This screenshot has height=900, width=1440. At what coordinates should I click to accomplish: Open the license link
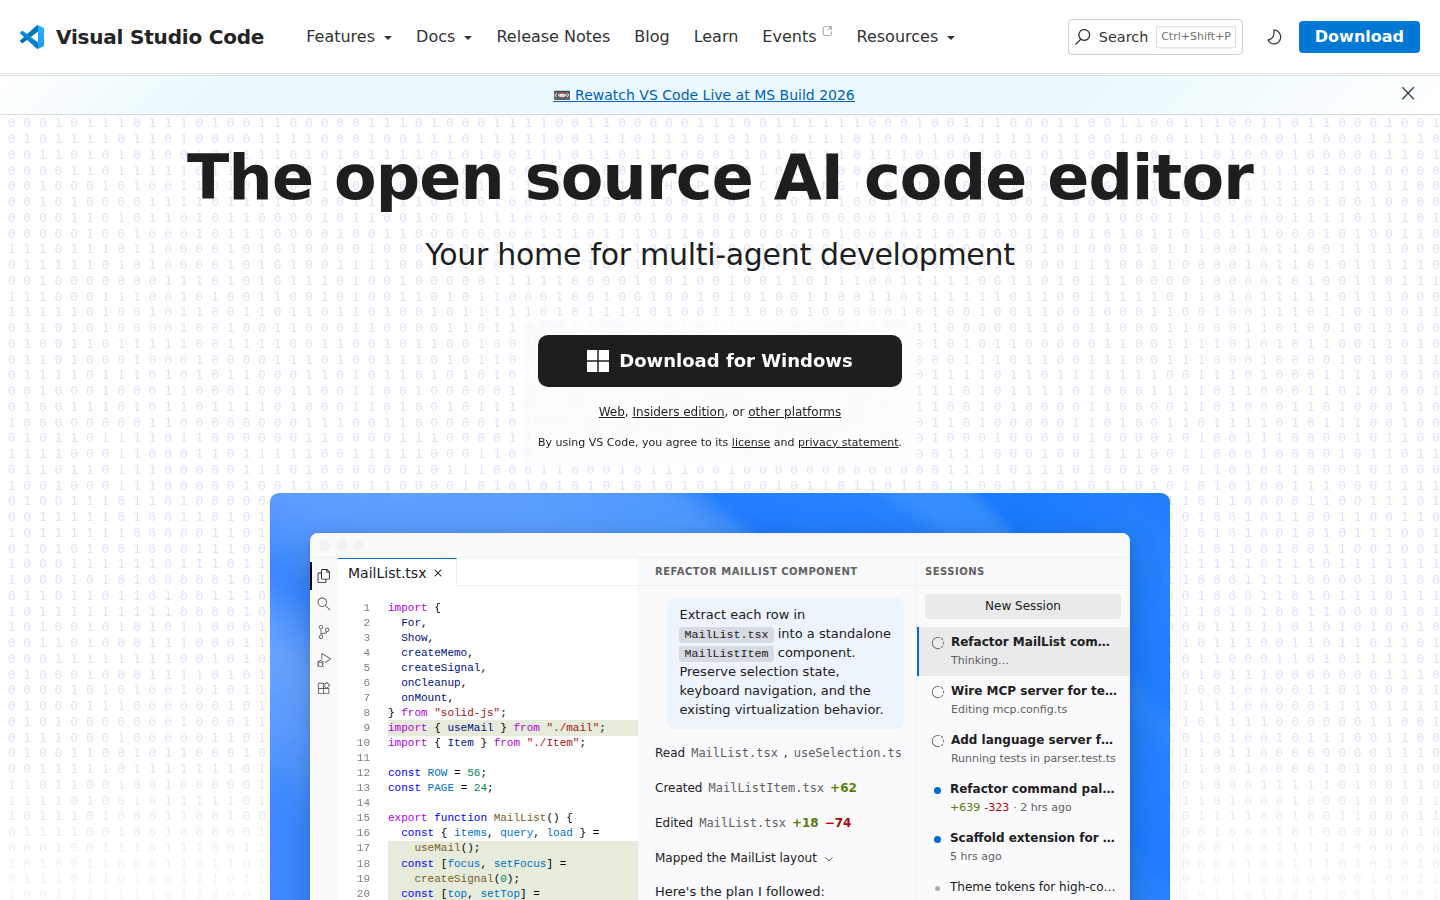point(751,442)
